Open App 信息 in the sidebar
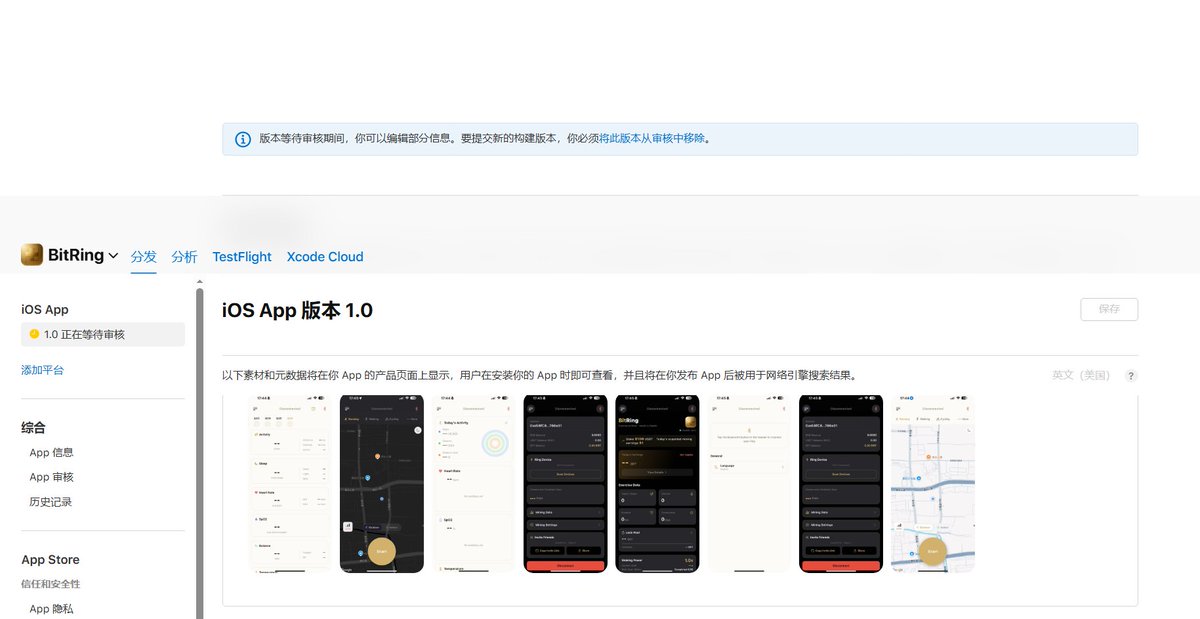Viewport: 1200px width, 619px height. [x=51, y=452]
